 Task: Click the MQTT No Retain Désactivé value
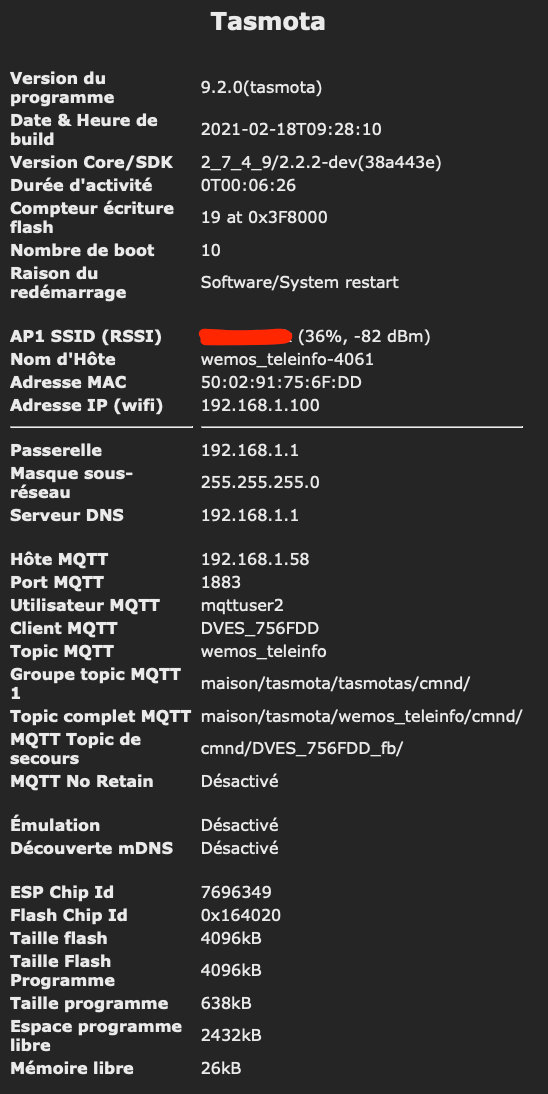click(239, 781)
